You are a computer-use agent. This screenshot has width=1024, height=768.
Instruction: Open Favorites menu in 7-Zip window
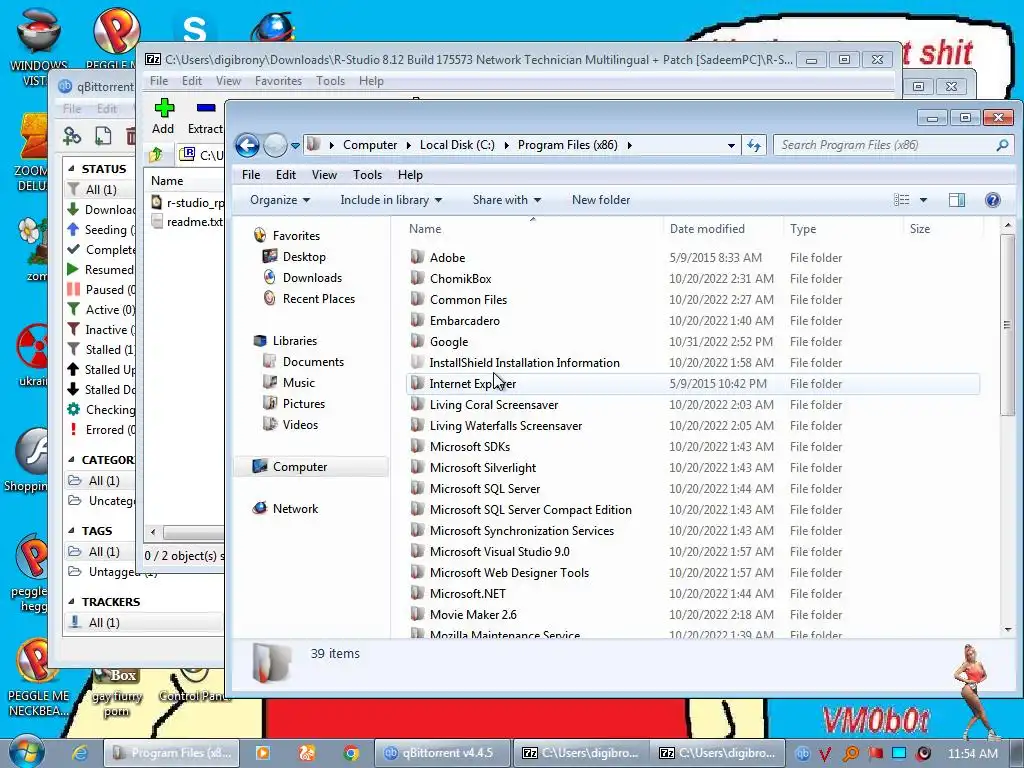coord(278,81)
